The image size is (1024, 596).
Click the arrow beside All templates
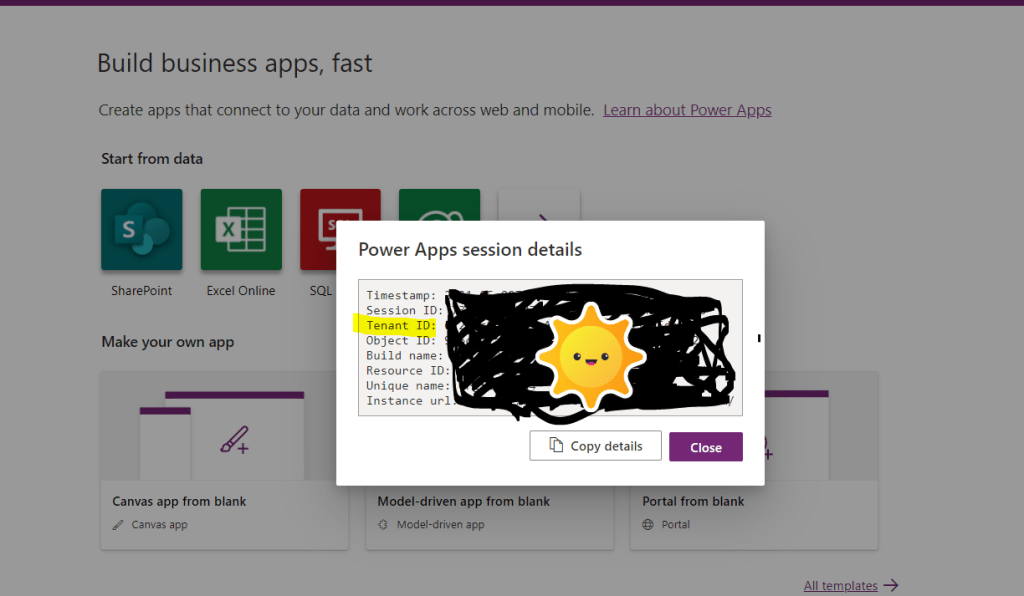[891, 585]
